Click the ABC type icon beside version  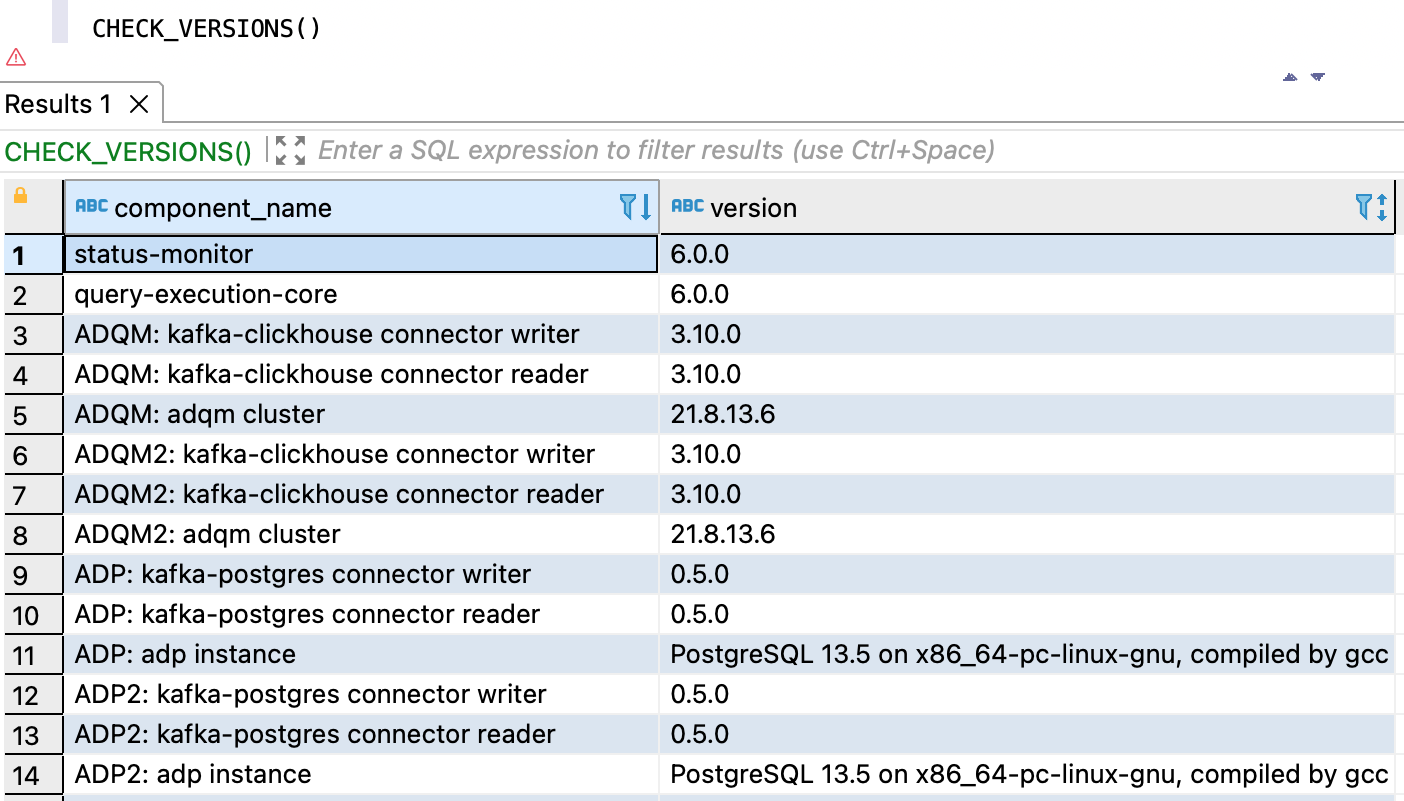tap(687, 206)
